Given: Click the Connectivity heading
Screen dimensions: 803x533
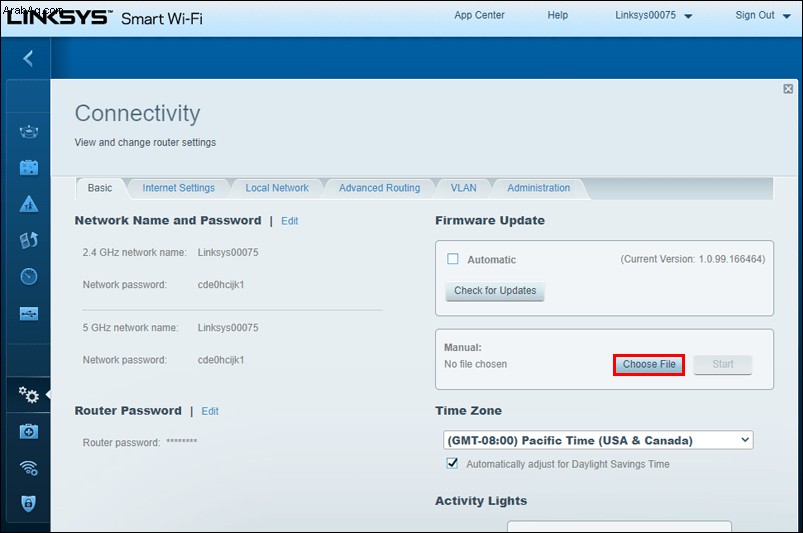Looking at the screenshot, I should point(137,114).
